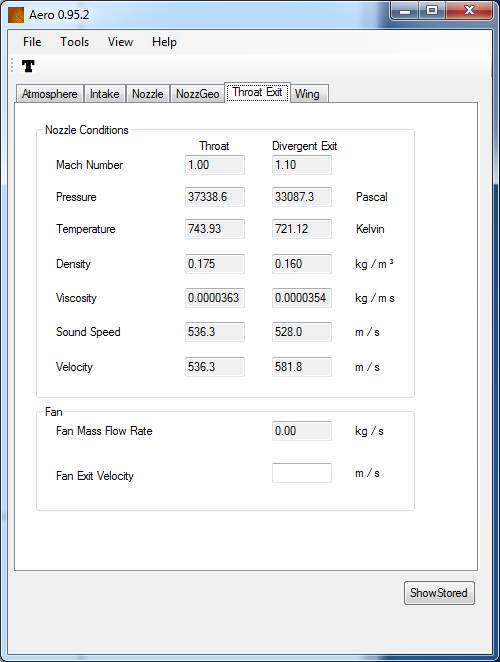Go to the NozzGeo tab

197,94
